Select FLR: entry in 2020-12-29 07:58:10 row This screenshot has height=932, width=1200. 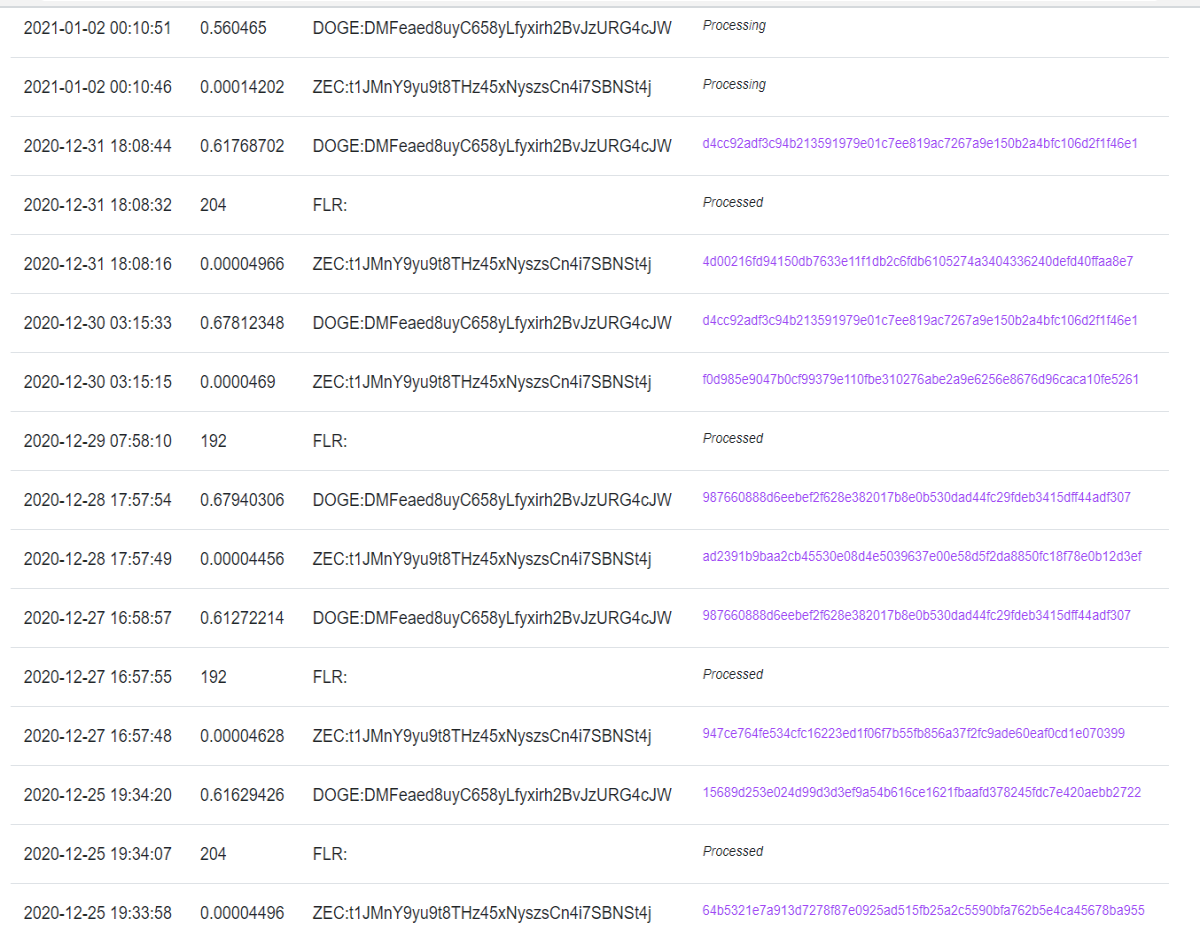(330, 441)
